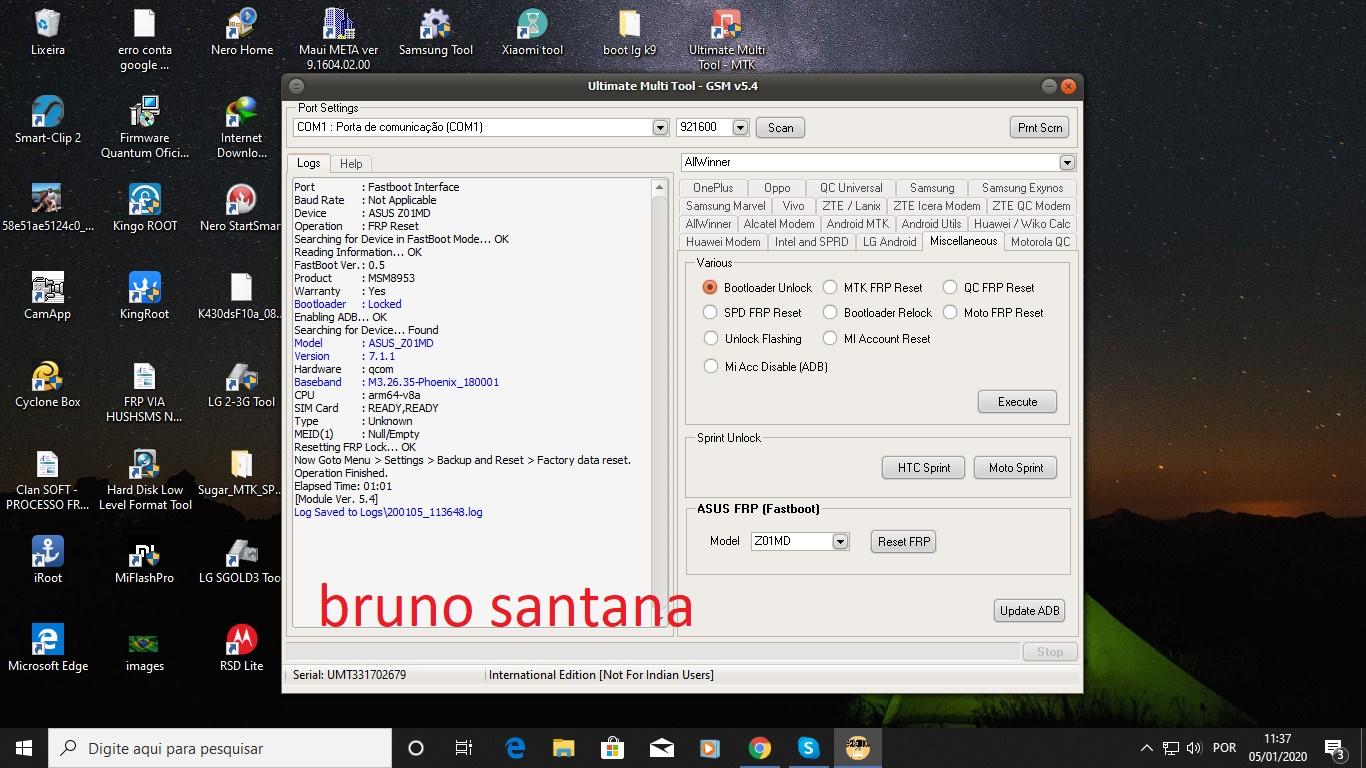The width and height of the screenshot is (1366, 768).
Task: Open Microsoft Edge desktop shortcut
Action: pos(47,648)
